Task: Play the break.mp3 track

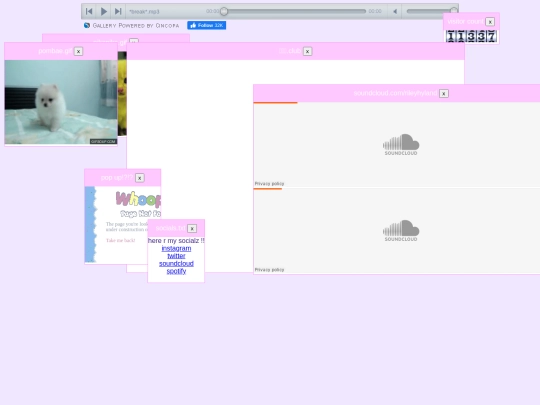Action: click(x=104, y=11)
